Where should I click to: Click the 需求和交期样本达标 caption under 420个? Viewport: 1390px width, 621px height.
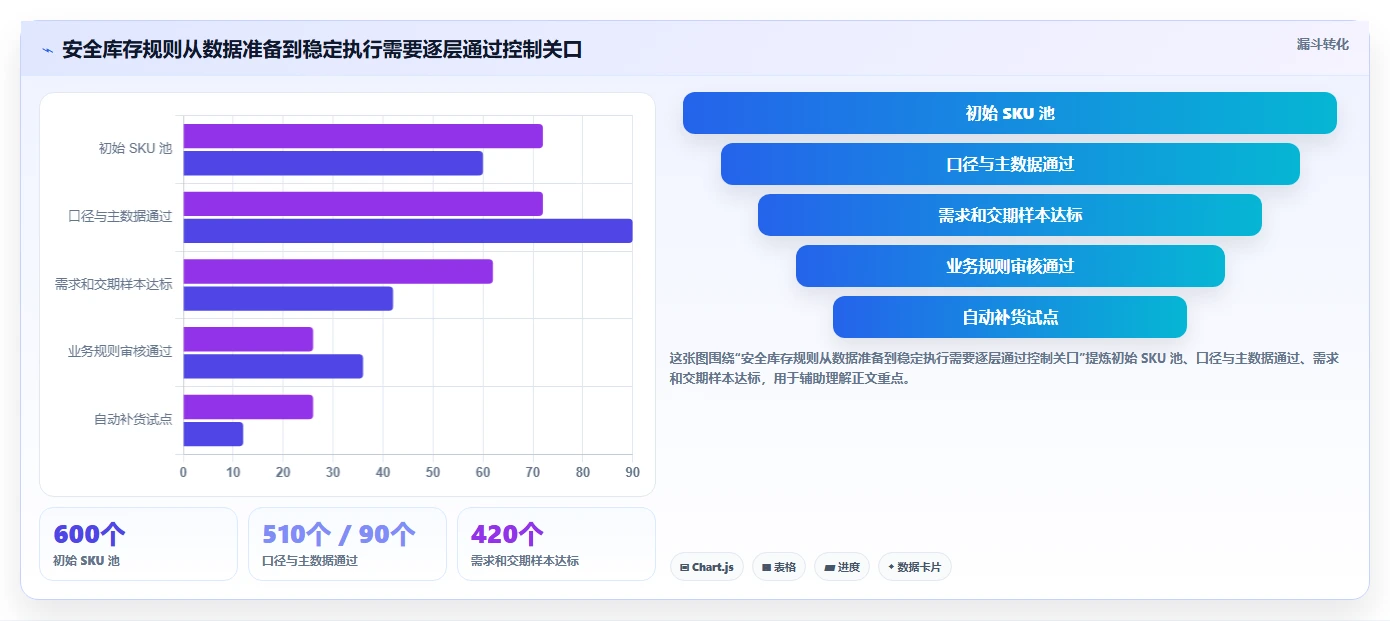tap(525, 561)
